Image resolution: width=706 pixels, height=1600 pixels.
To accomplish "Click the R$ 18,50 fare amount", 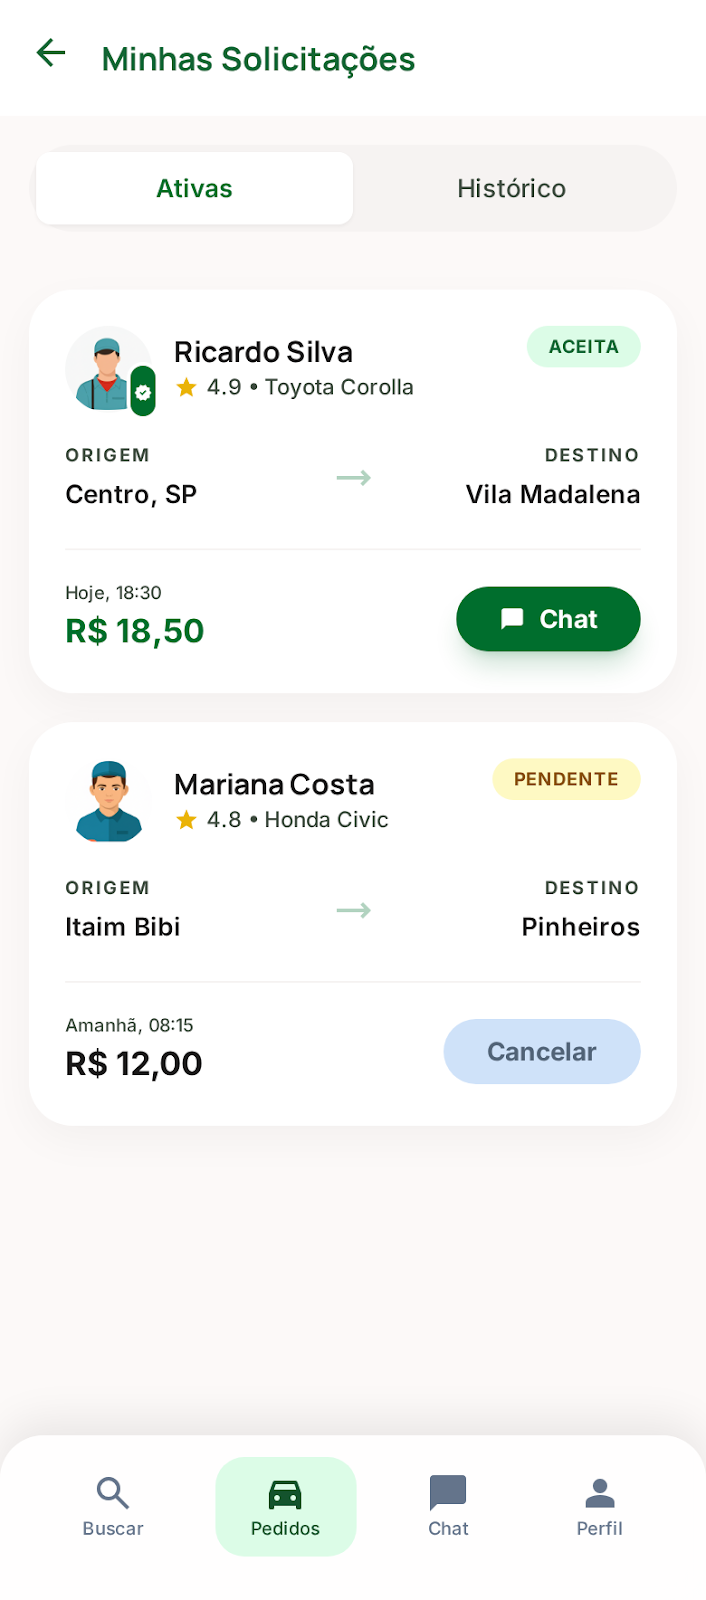I will tap(134, 630).
